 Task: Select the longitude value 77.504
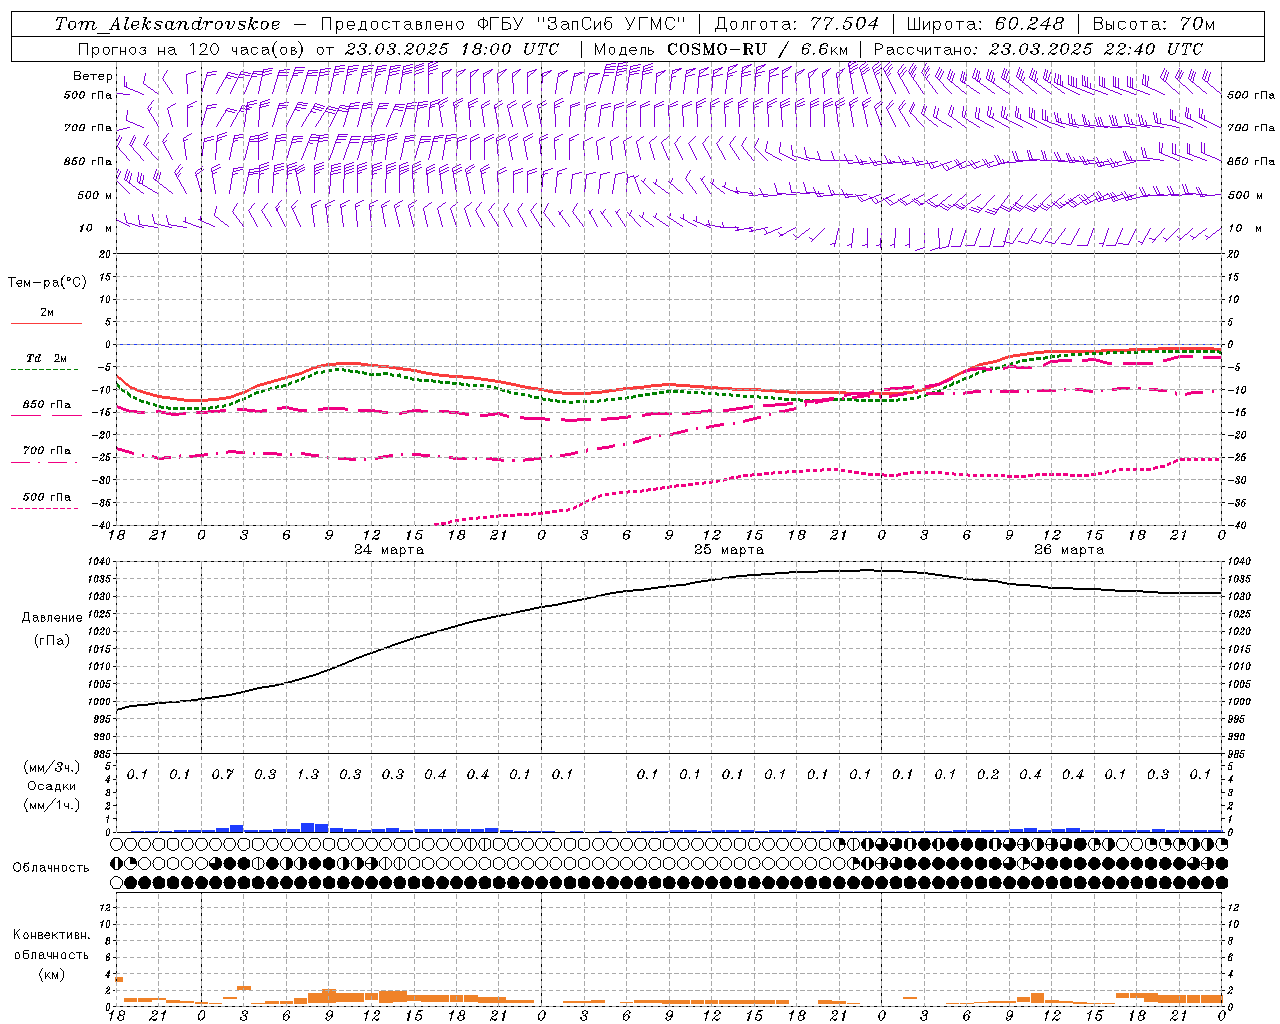(845, 24)
